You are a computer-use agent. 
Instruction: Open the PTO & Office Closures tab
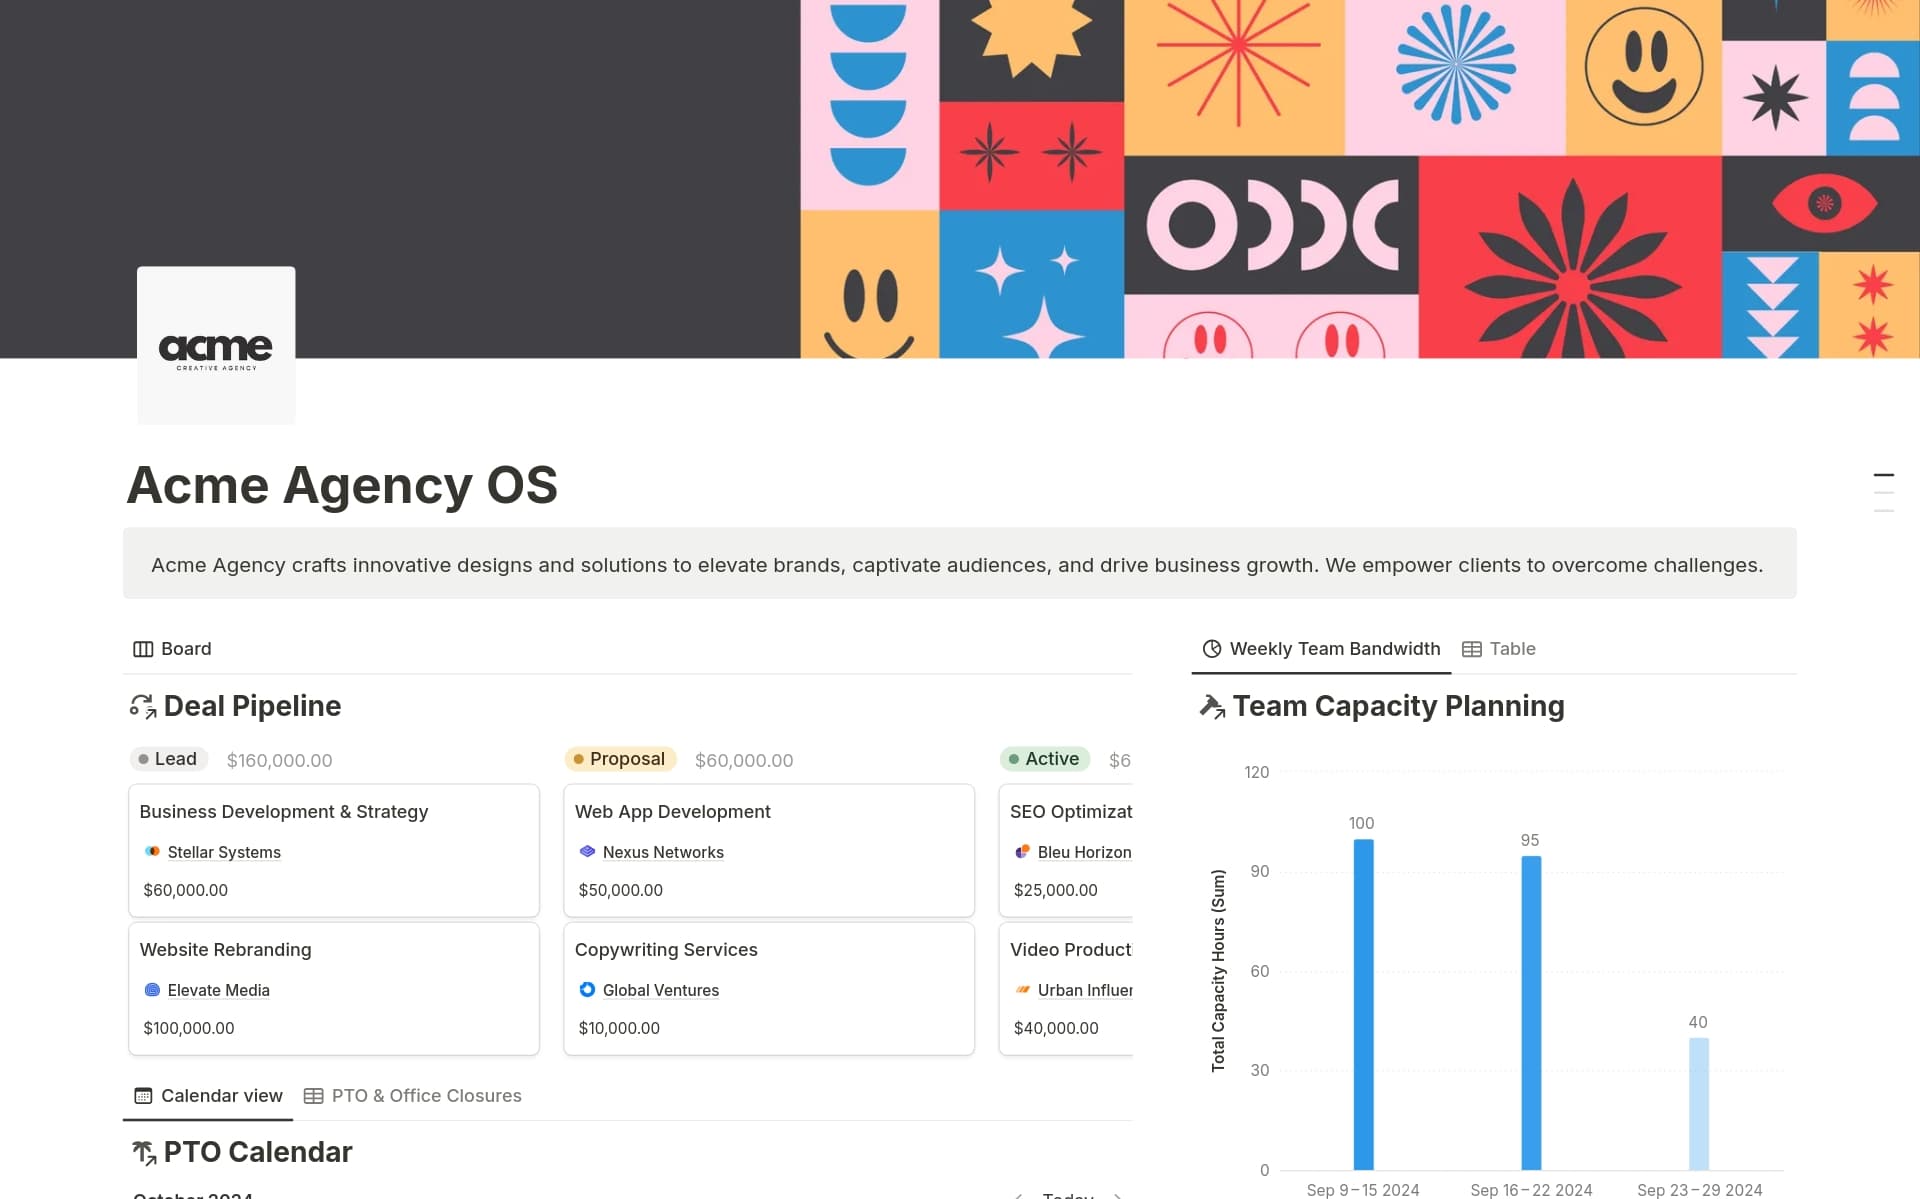tap(413, 1096)
